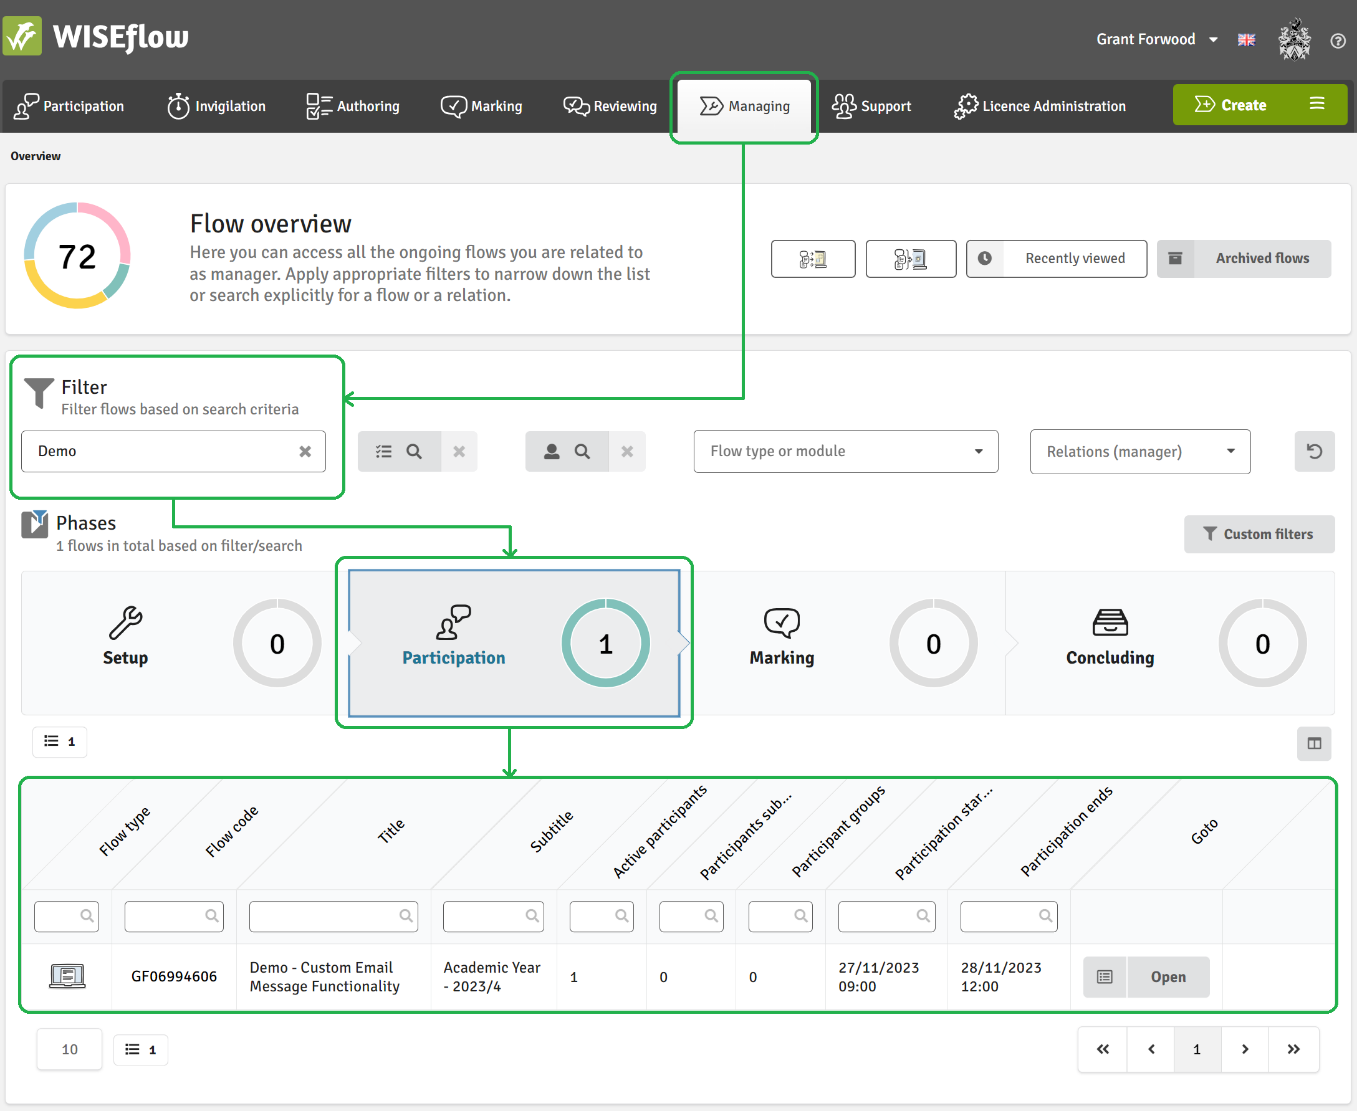This screenshot has height=1111, width=1357.
Task: Click the institution crest icon
Action: (1295, 40)
